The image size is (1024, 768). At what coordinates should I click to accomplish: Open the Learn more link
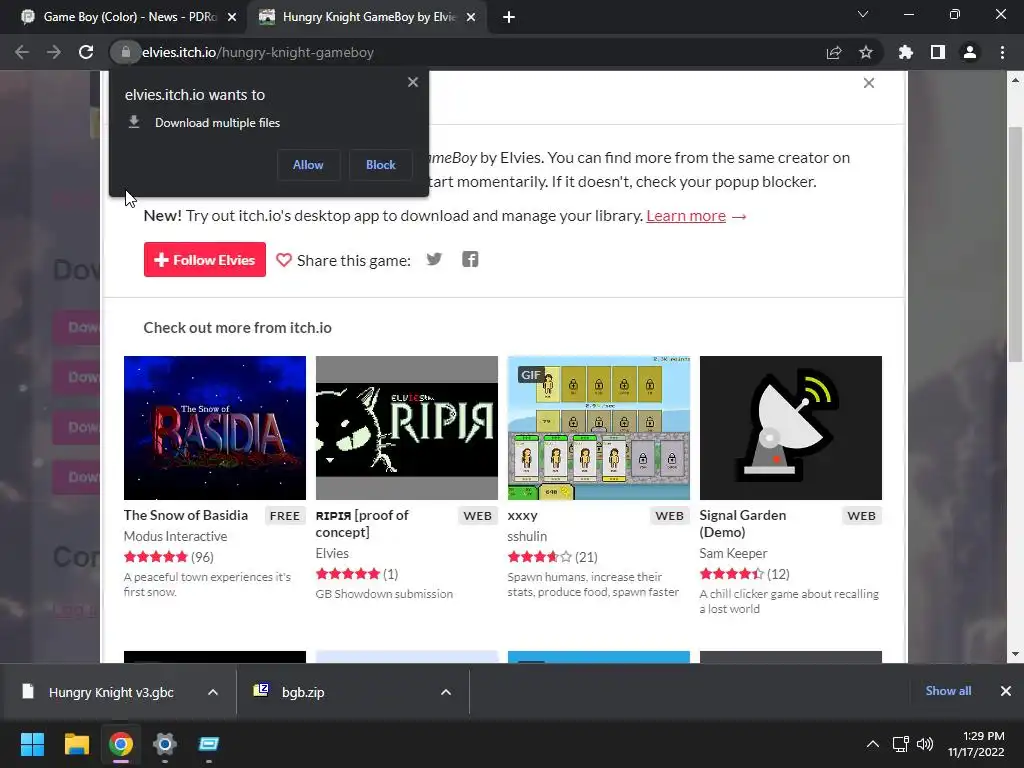click(x=686, y=216)
